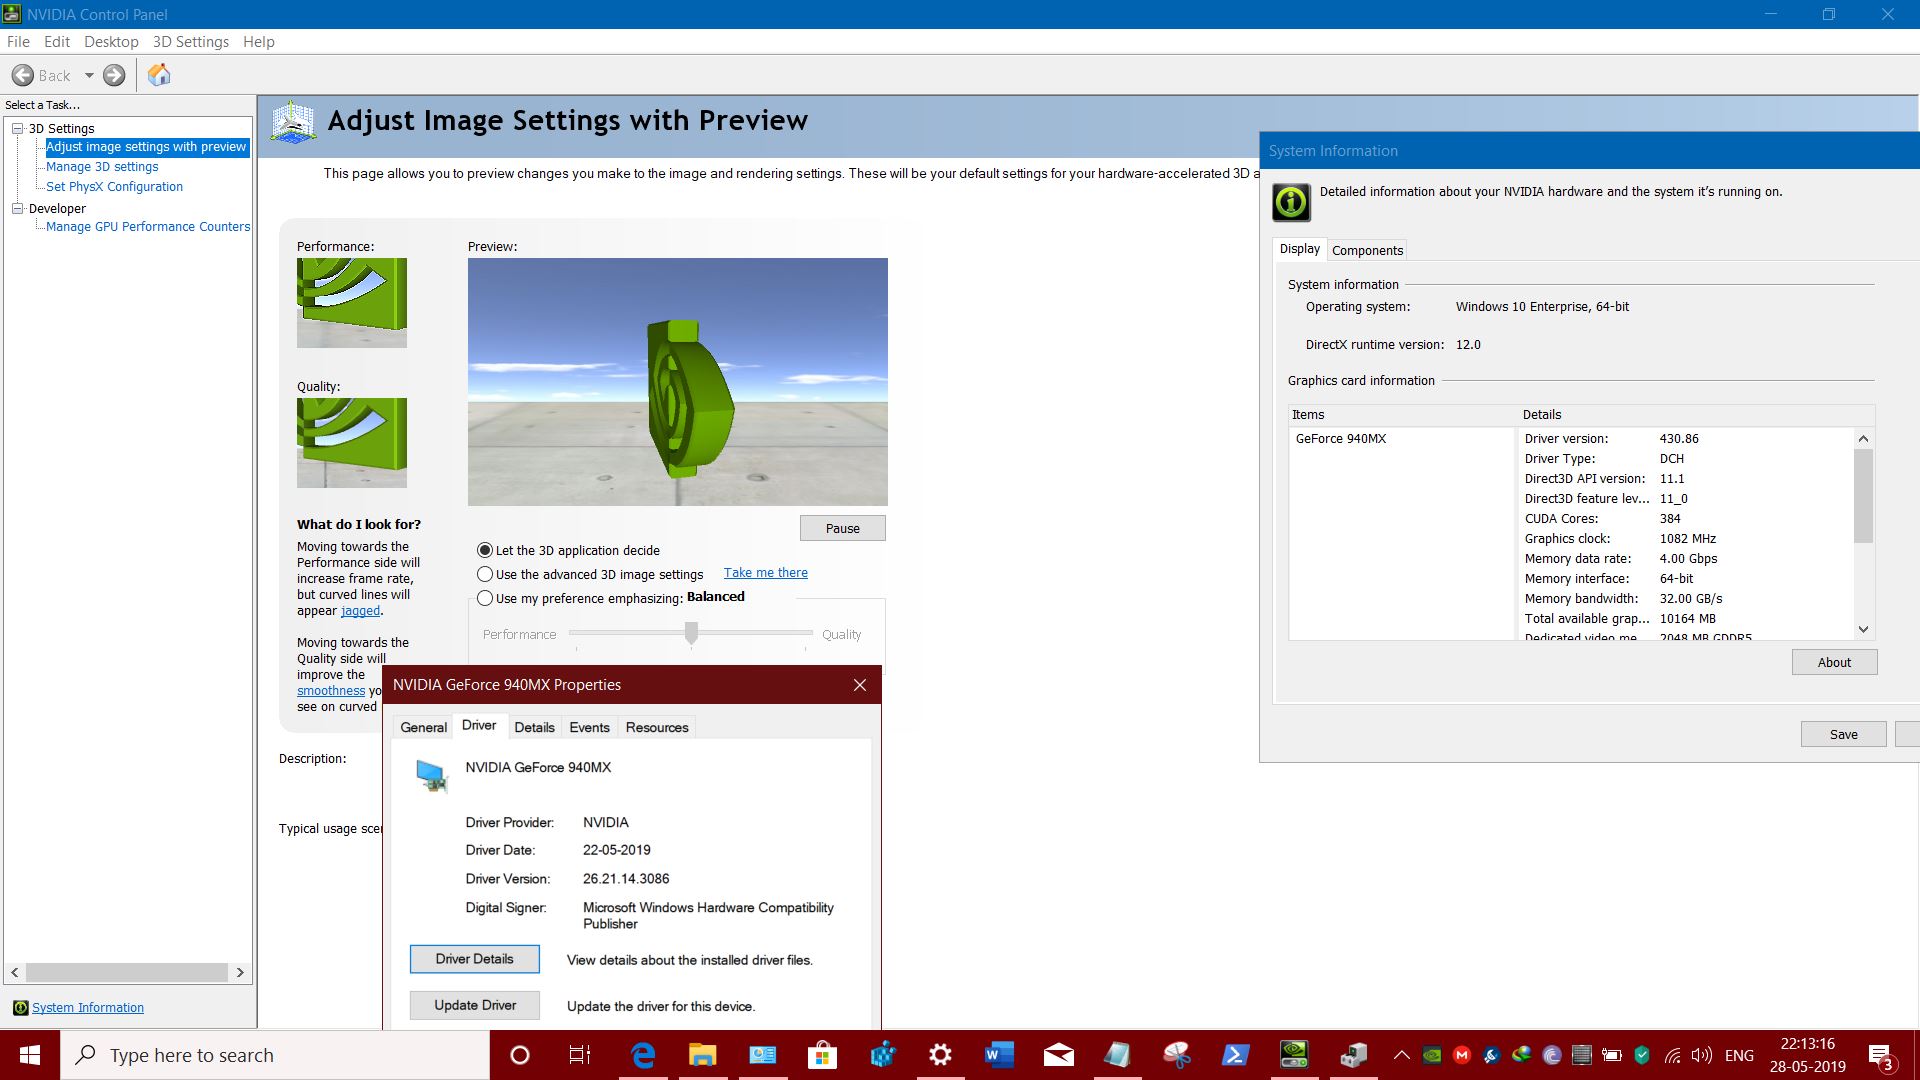
Task: Click the Forward navigation arrow
Action: [x=113, y=75]
